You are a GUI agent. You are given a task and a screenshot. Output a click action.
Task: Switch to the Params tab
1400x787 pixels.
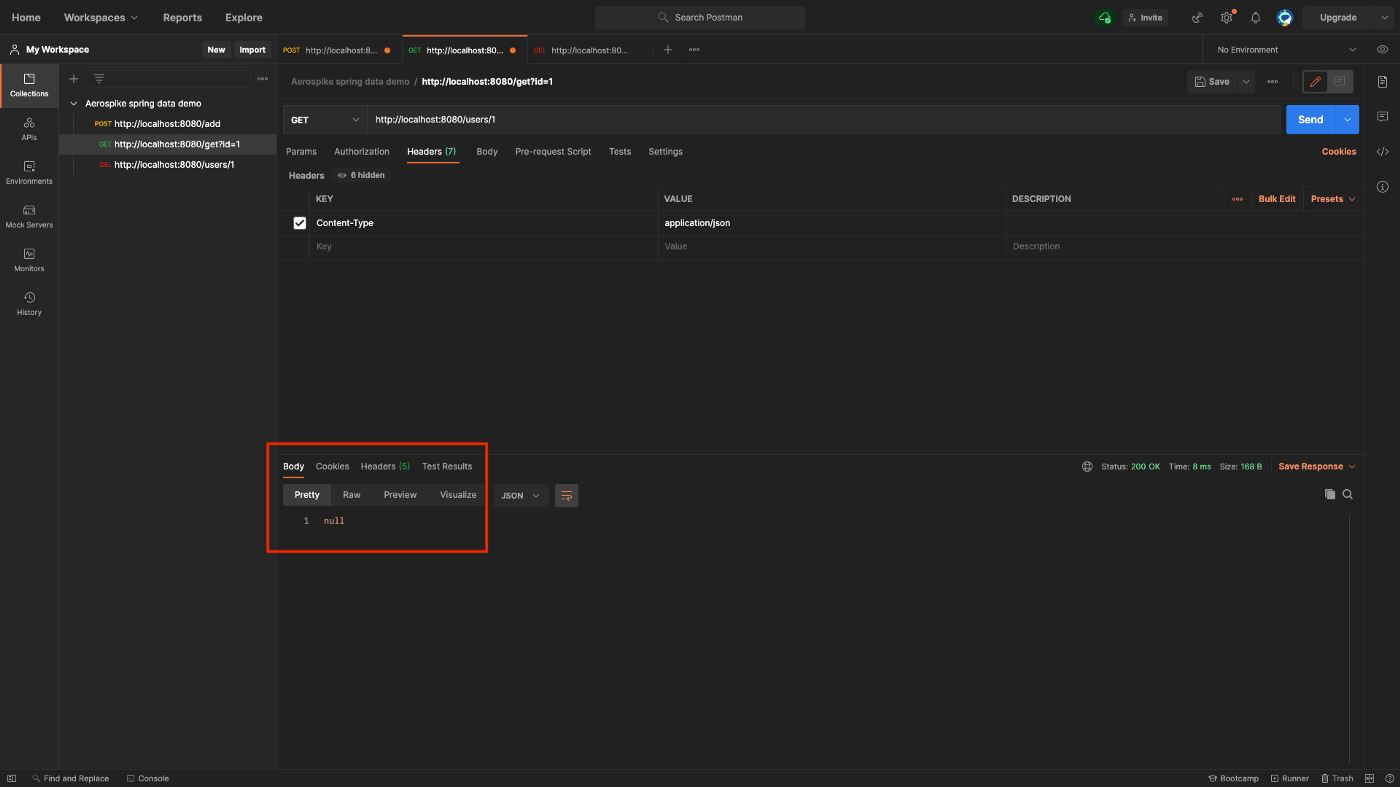pyautogui.click(x=301, y=151)
